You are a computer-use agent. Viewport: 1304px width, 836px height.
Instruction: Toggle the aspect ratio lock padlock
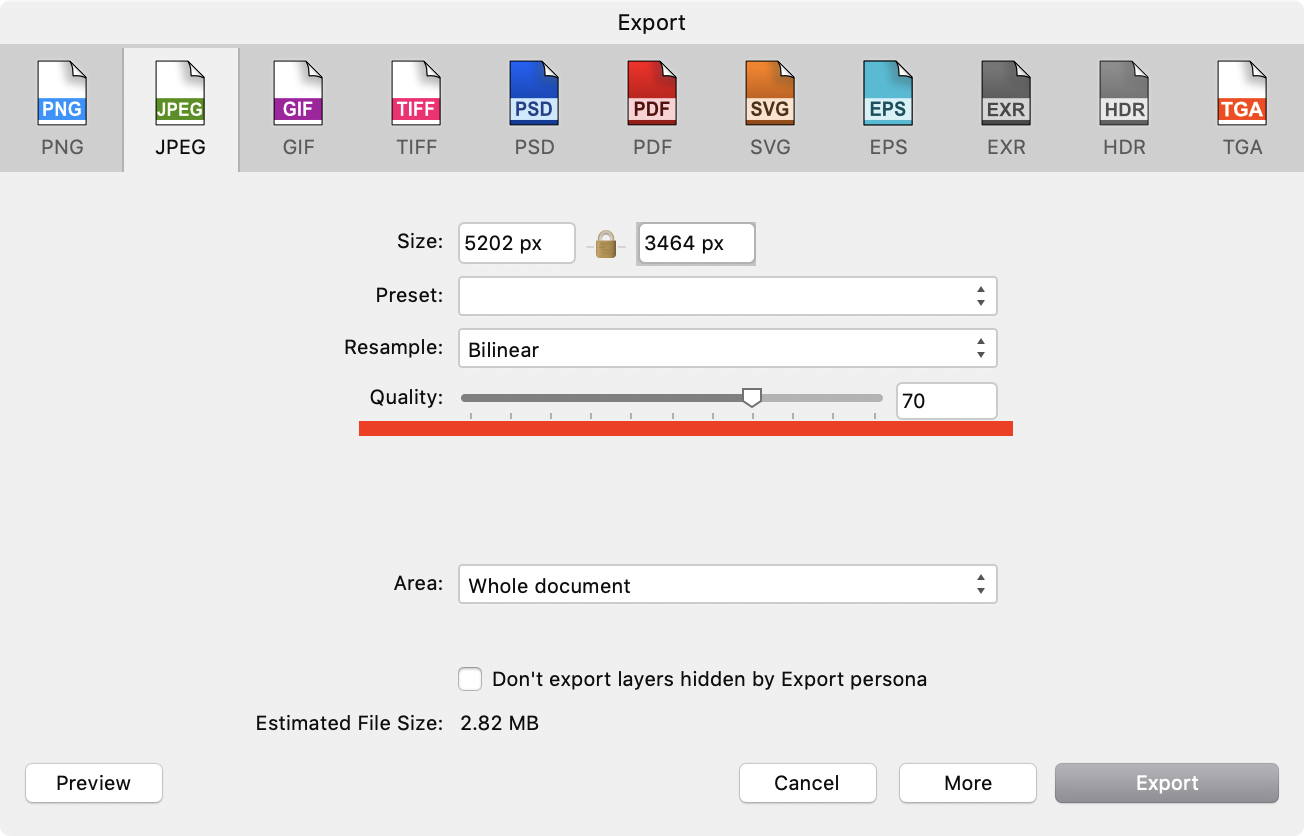[605, 243]
